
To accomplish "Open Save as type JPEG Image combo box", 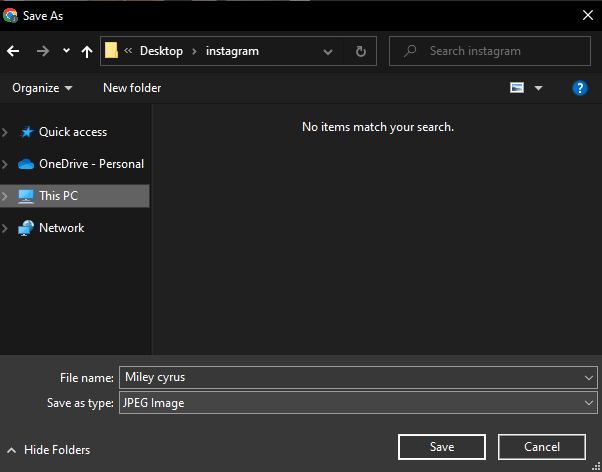I will (x=358, y=403).
